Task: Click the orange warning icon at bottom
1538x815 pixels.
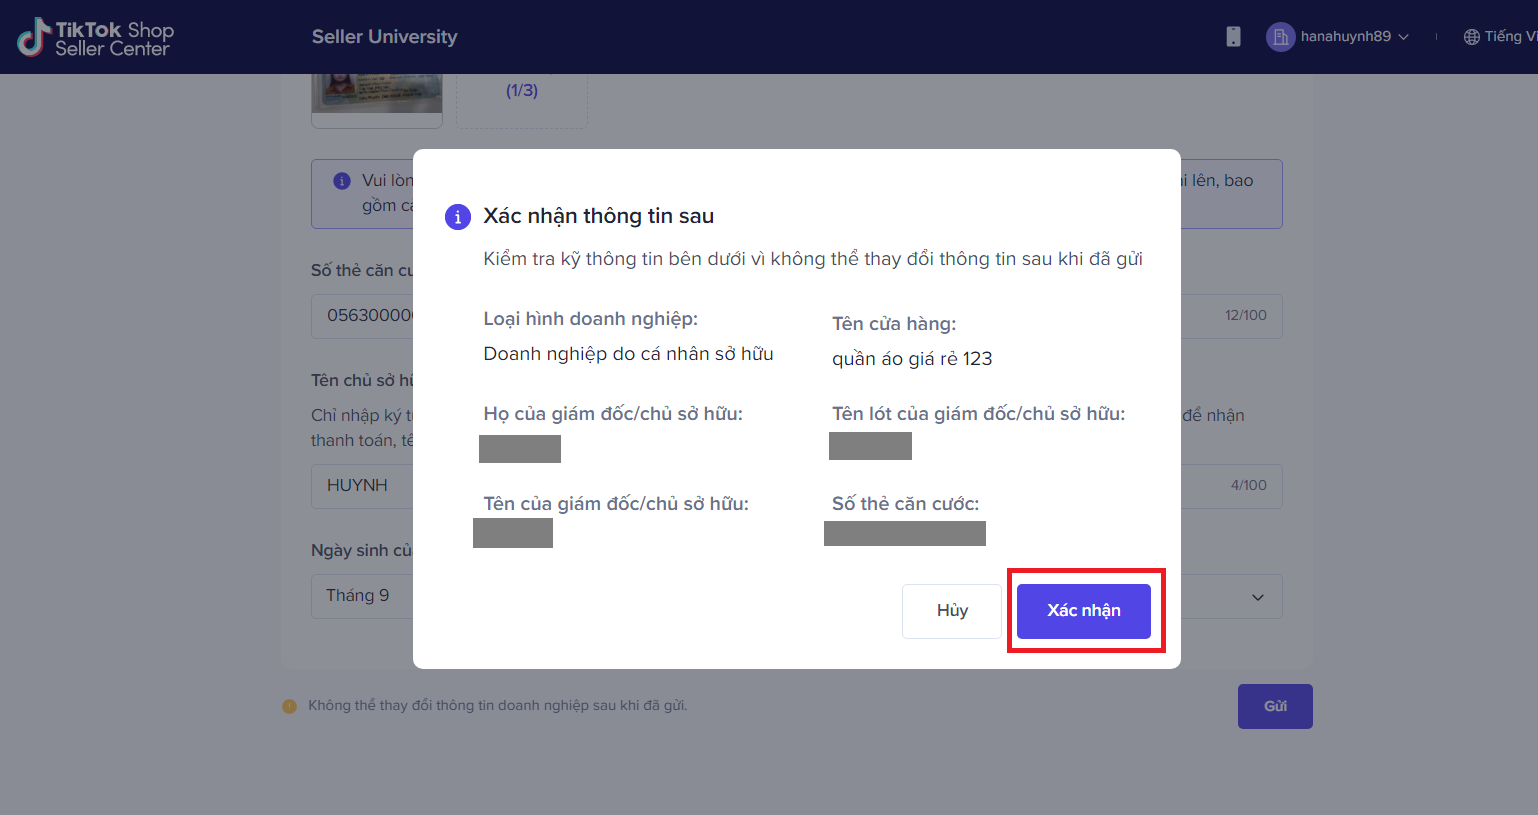Action: 290,706
